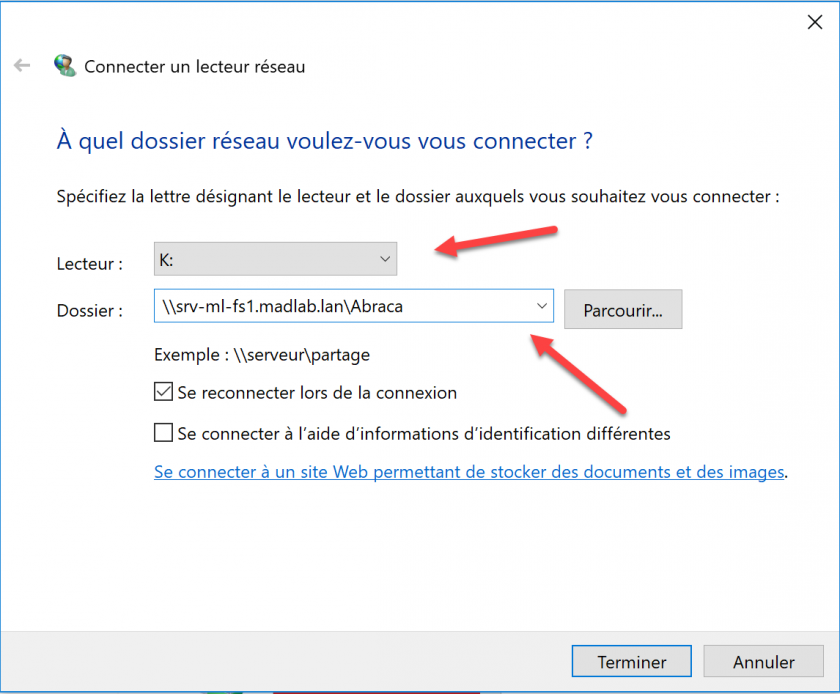This screenshot has height=694, width=840.
Task: Expand the chevron of the Lecteur dropdown
Action: (385, 259)
